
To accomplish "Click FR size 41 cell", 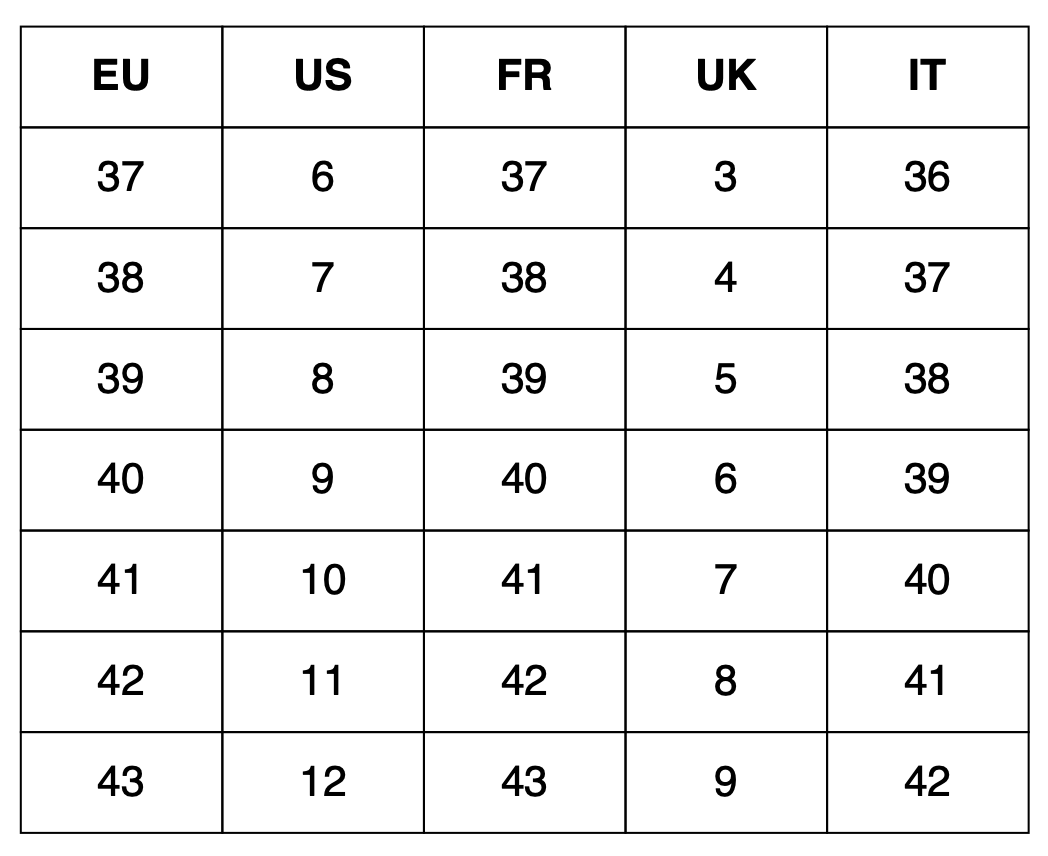I will (525, 581).
